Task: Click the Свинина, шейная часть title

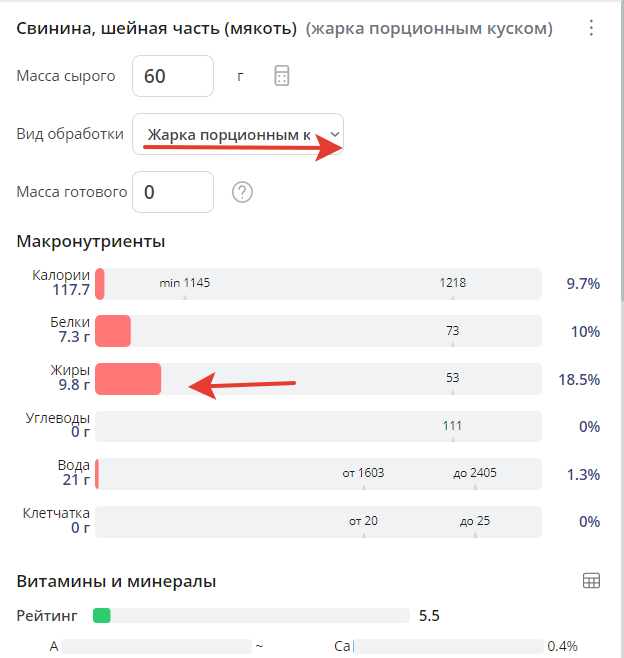Action: click(x=157, y=29)
